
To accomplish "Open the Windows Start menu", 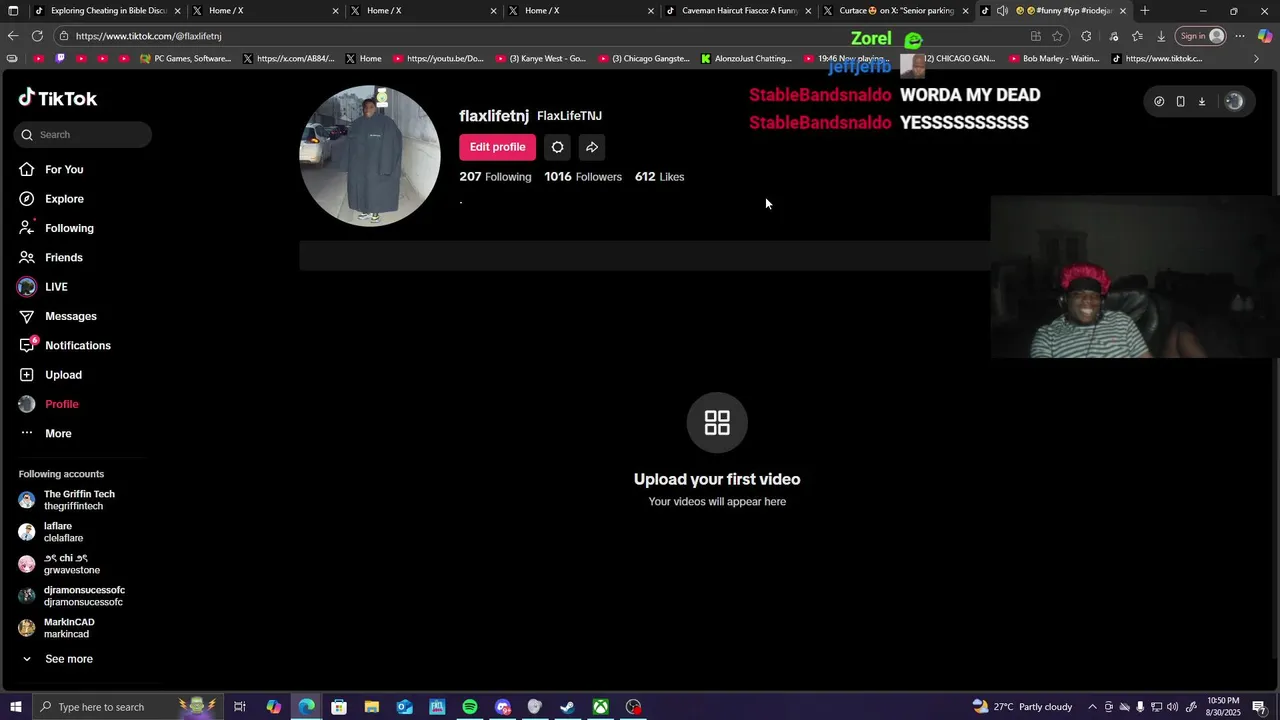I will point(15,707).
